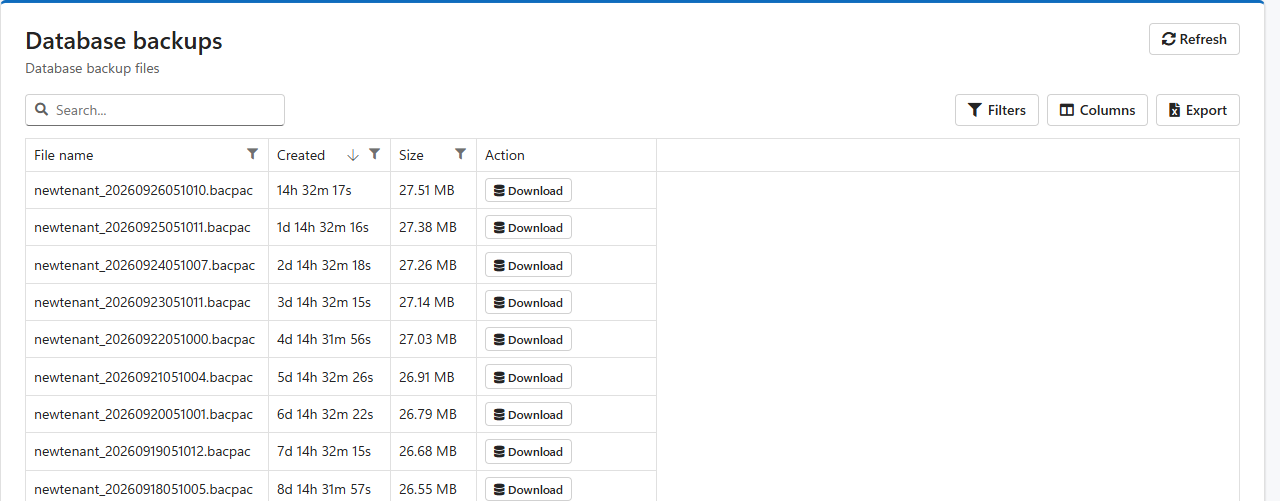Download newtenant_20260925051011.bacpac backup

pyautogui.click(x=528, y=227)
